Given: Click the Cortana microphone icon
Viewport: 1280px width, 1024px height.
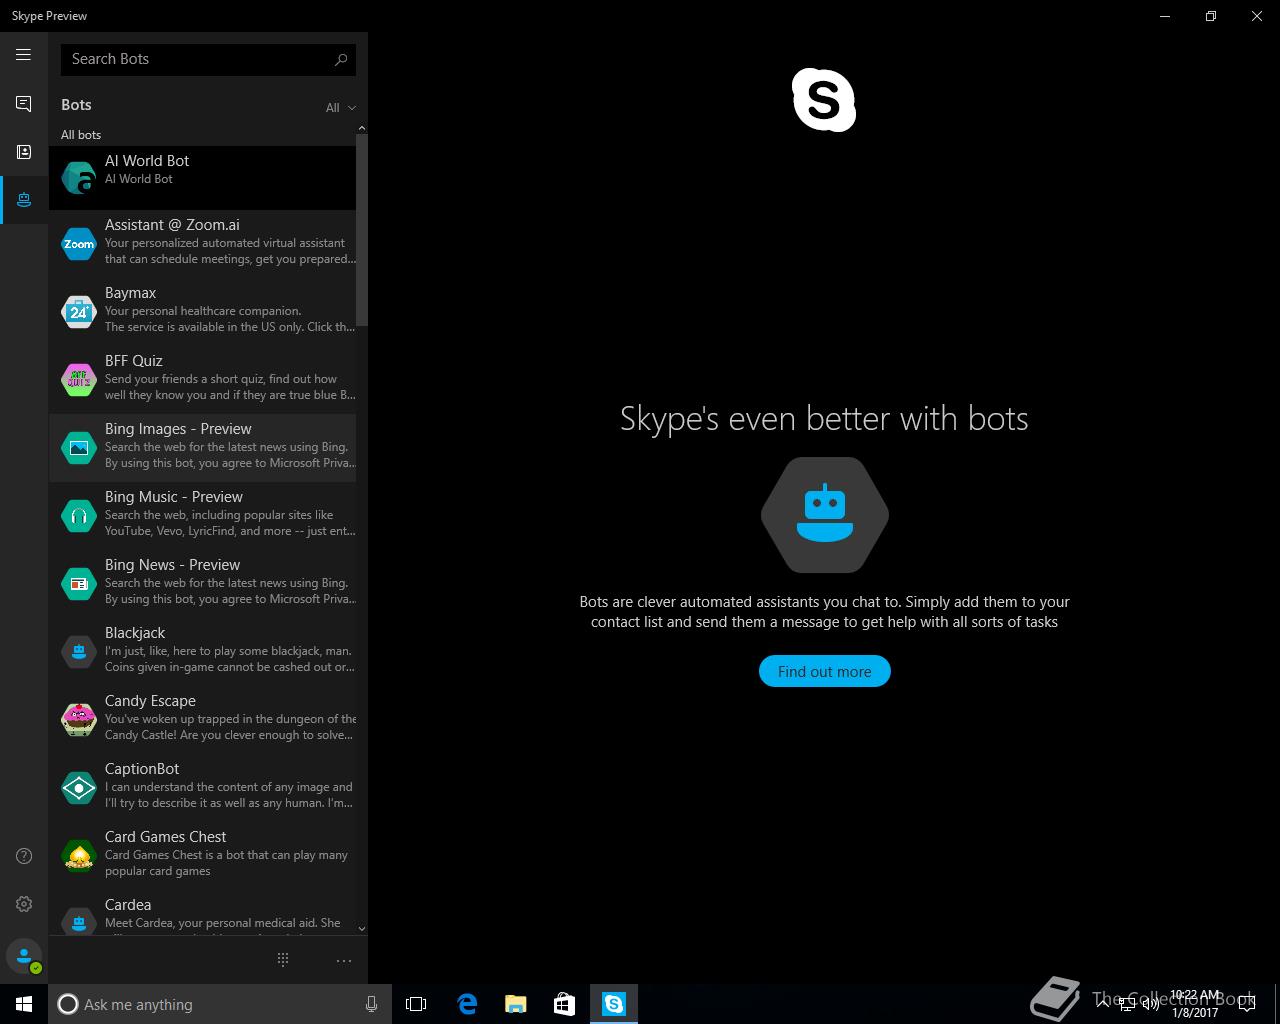Looking at the screenshot, I should pyautogui.click(x=371, y=1004).
